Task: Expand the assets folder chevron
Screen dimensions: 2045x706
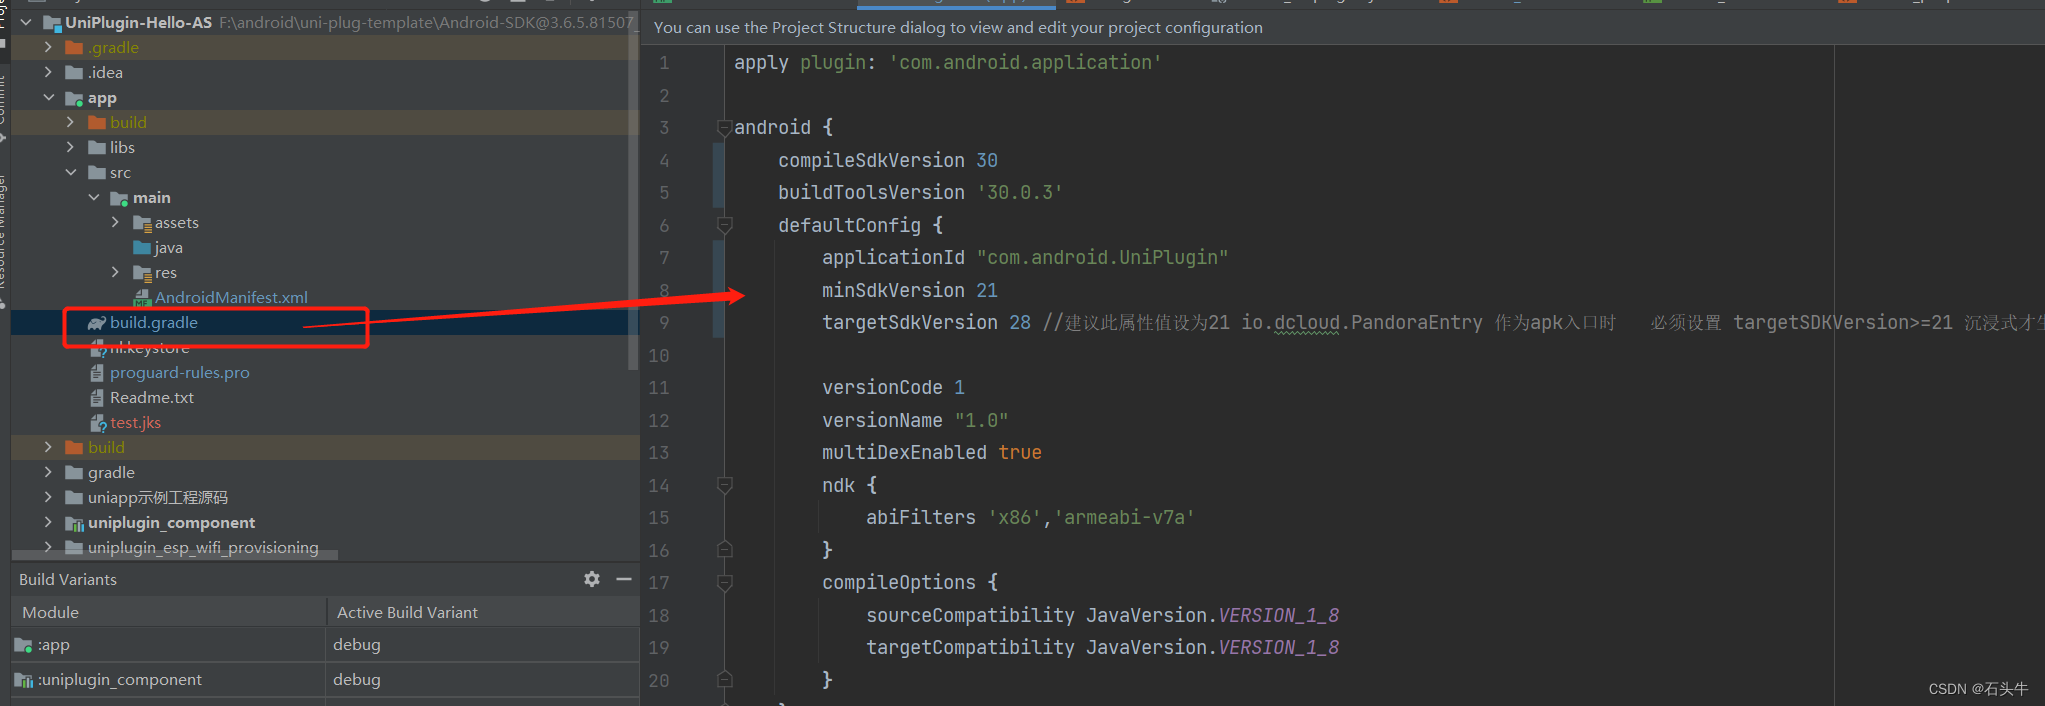Action: tap(116, 222)
